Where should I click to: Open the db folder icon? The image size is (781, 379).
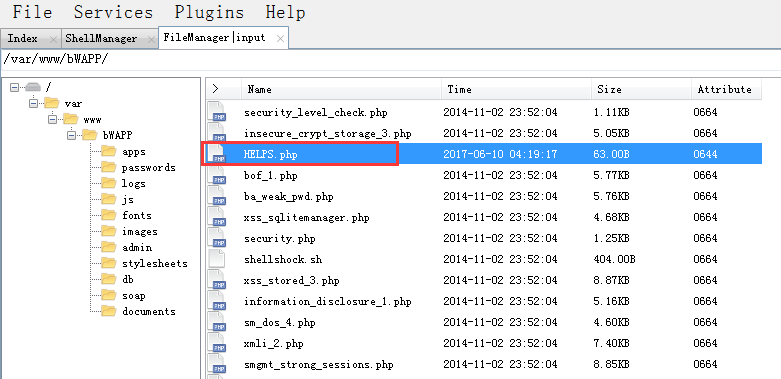[109, 278]
